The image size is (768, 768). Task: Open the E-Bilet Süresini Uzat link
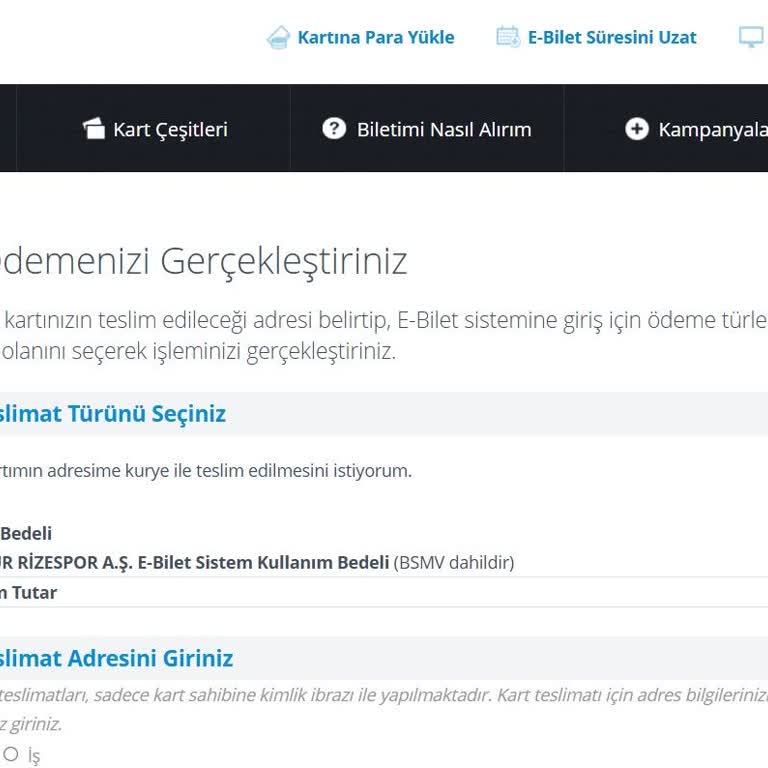pos(612,37)
